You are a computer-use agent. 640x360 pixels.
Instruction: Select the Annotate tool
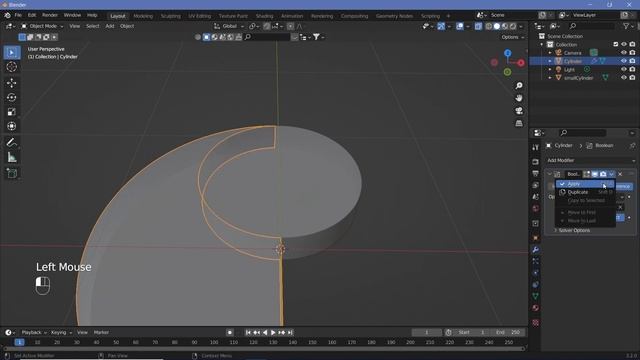(x=11, y=142)
